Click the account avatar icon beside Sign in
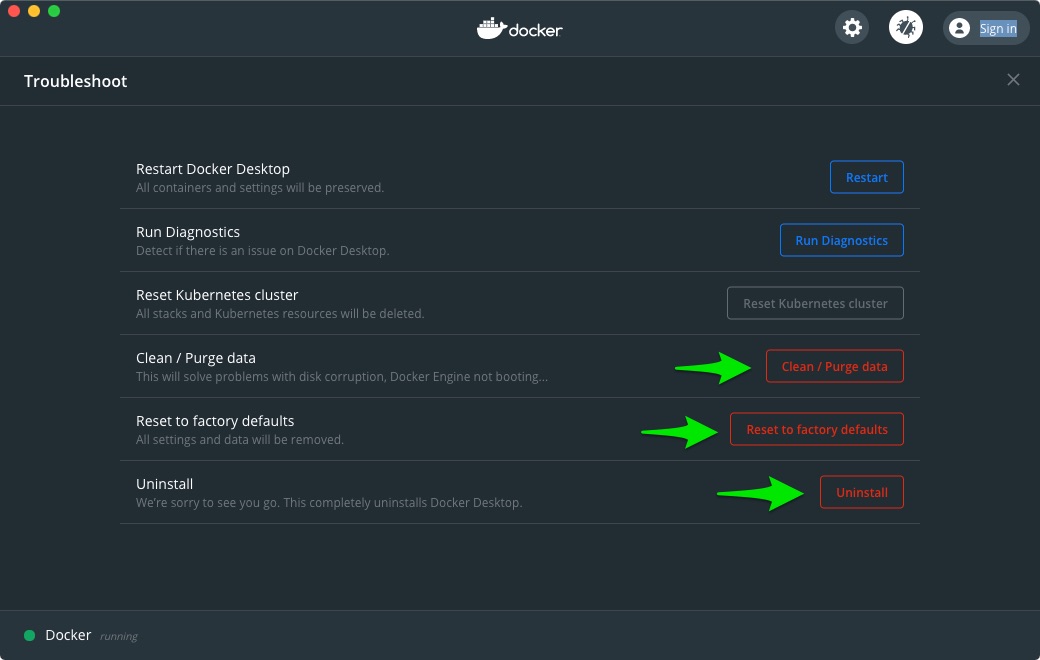The height and width of the screenshot is (660, 1040). [959, 29]
